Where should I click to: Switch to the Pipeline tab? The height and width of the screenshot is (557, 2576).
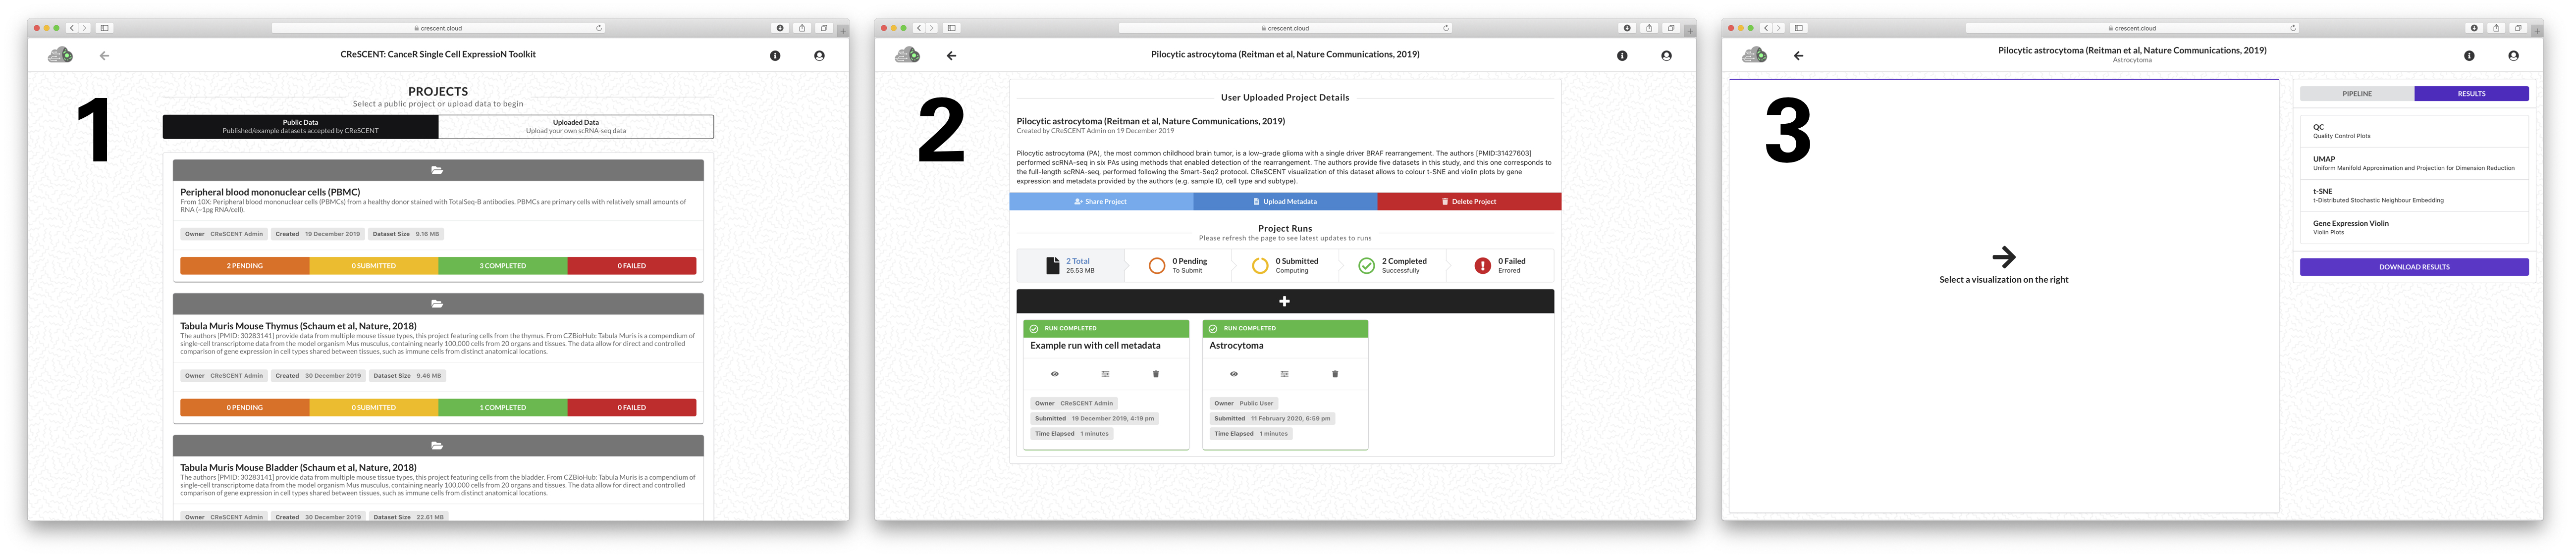point(2357,92)
